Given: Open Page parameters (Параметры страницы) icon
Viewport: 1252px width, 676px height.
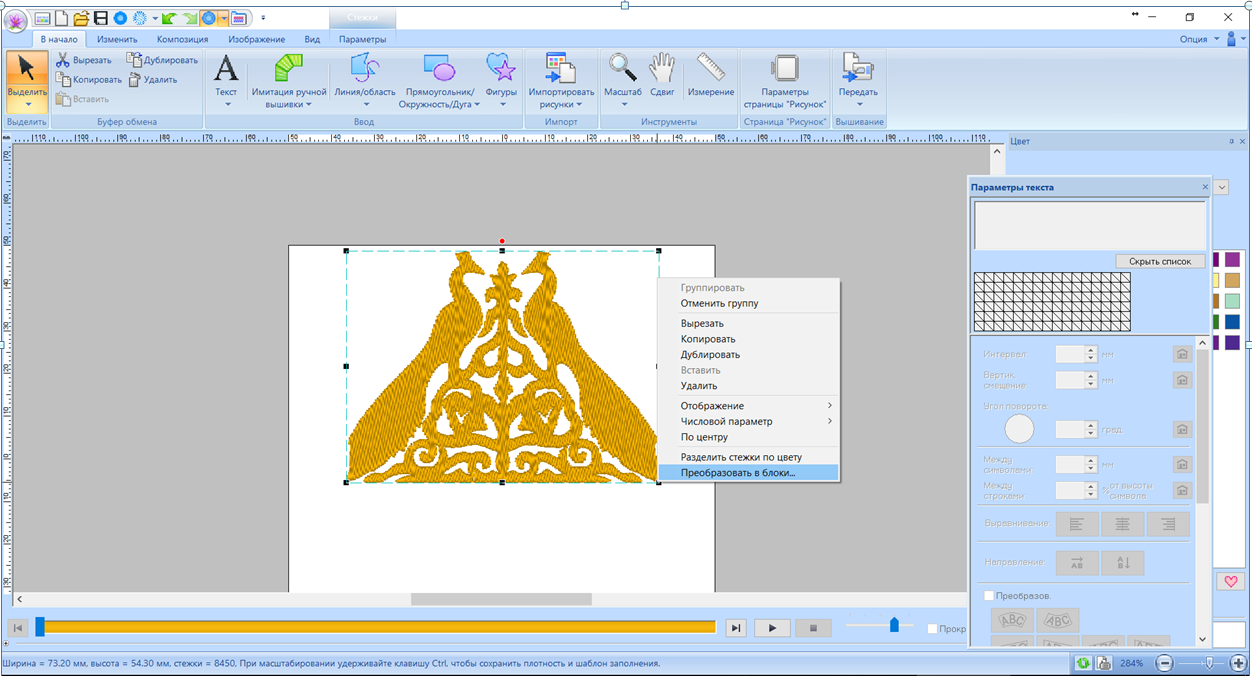Looking at the screenshot, I should [x=785, y=68].
